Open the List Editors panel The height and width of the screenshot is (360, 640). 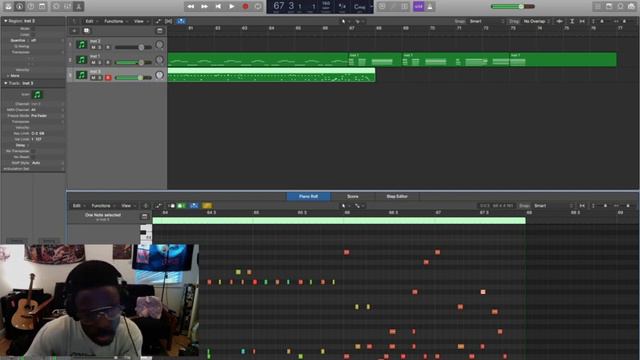pyautogui.click(x=598, y=6)
